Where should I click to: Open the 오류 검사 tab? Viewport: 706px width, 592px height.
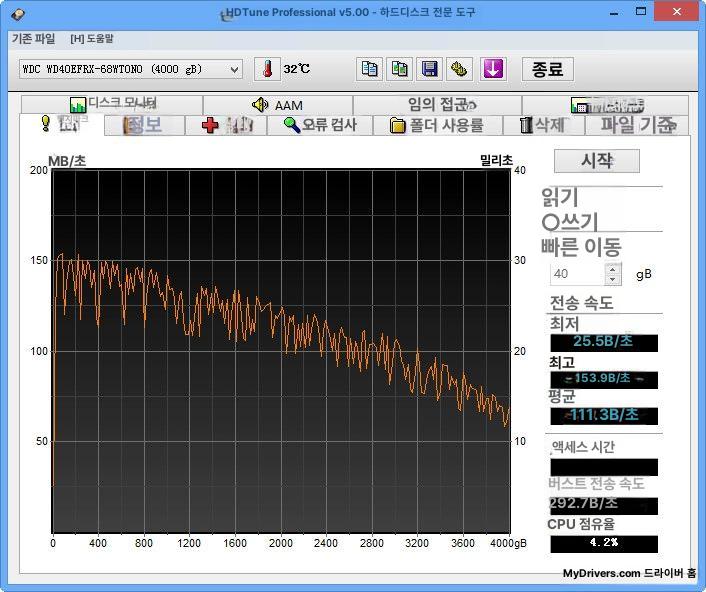coord(320,125)
